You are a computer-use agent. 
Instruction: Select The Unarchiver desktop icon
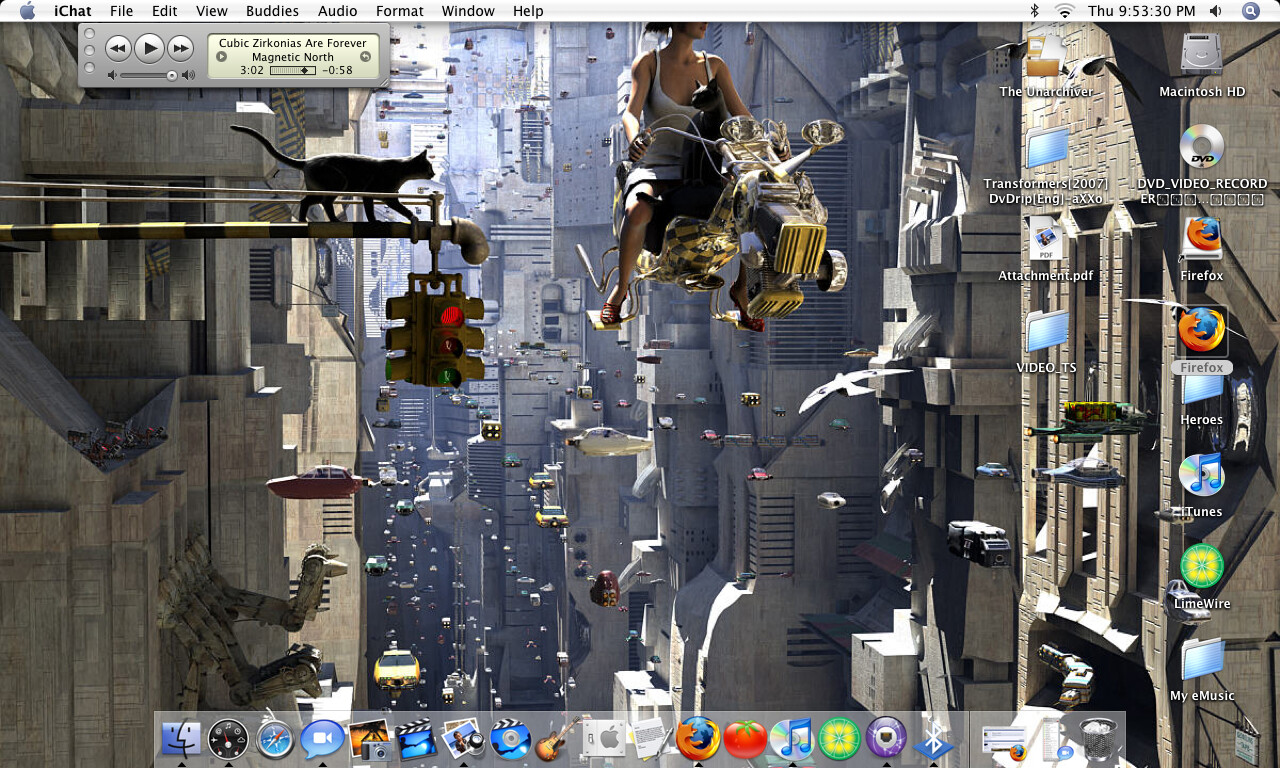[x=1046, y=57]
